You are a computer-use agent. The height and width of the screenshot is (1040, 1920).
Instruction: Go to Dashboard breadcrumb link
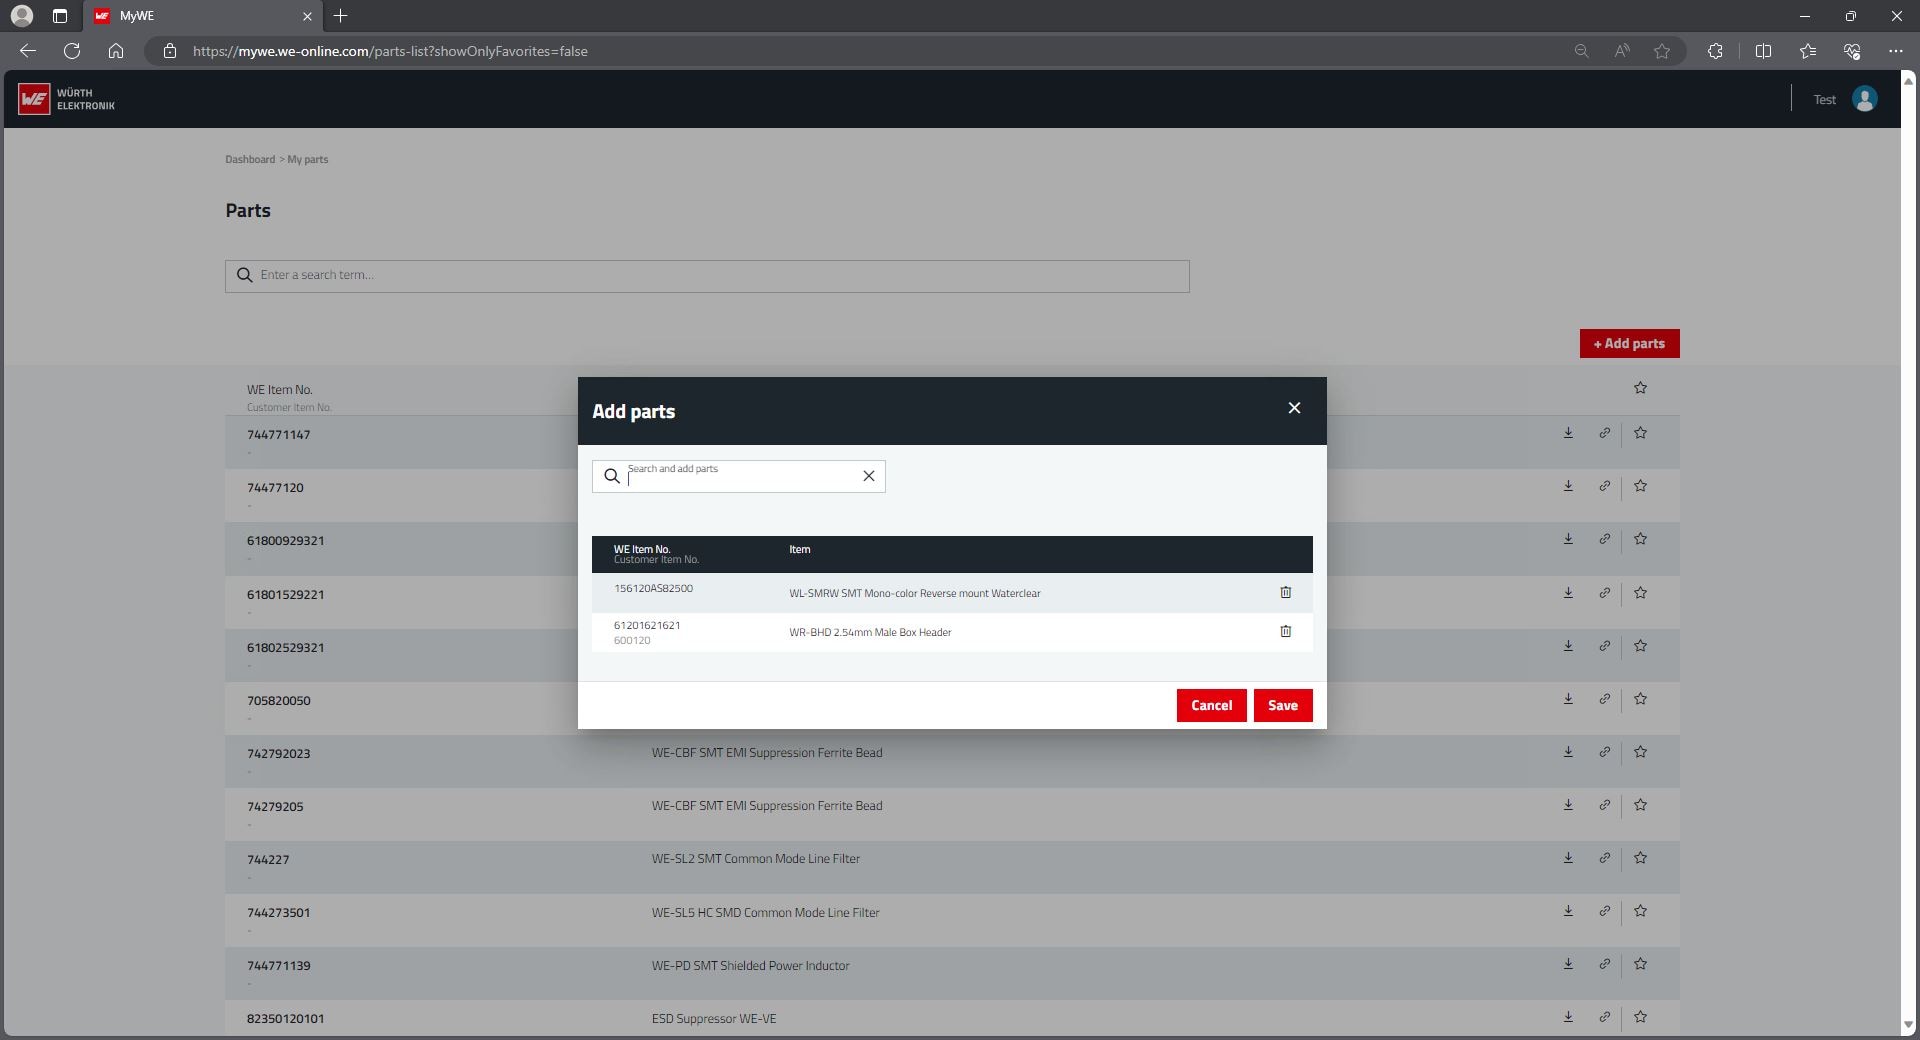click(x=250, y=159)
